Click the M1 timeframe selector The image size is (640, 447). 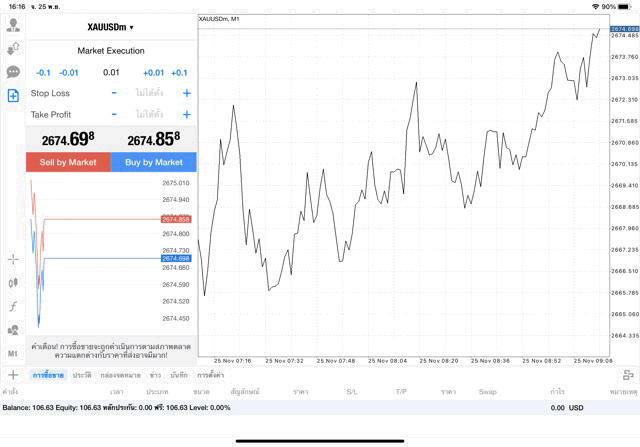tap(13, 353)
